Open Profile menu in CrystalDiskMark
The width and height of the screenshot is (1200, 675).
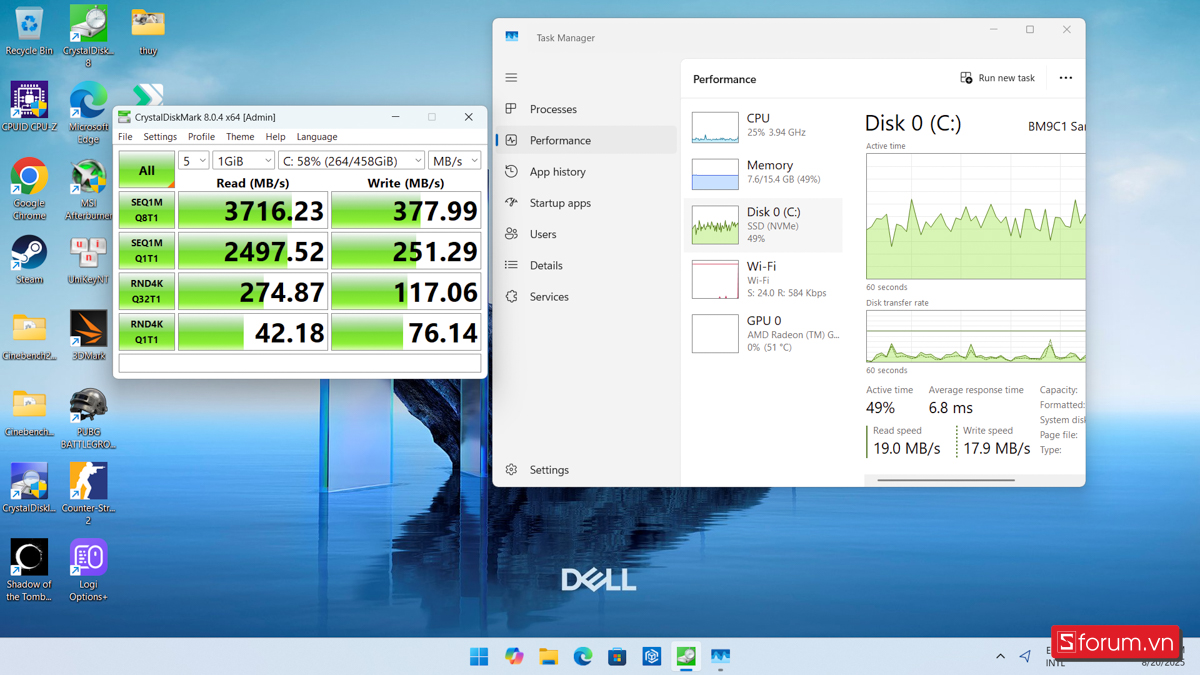(201, 137)
